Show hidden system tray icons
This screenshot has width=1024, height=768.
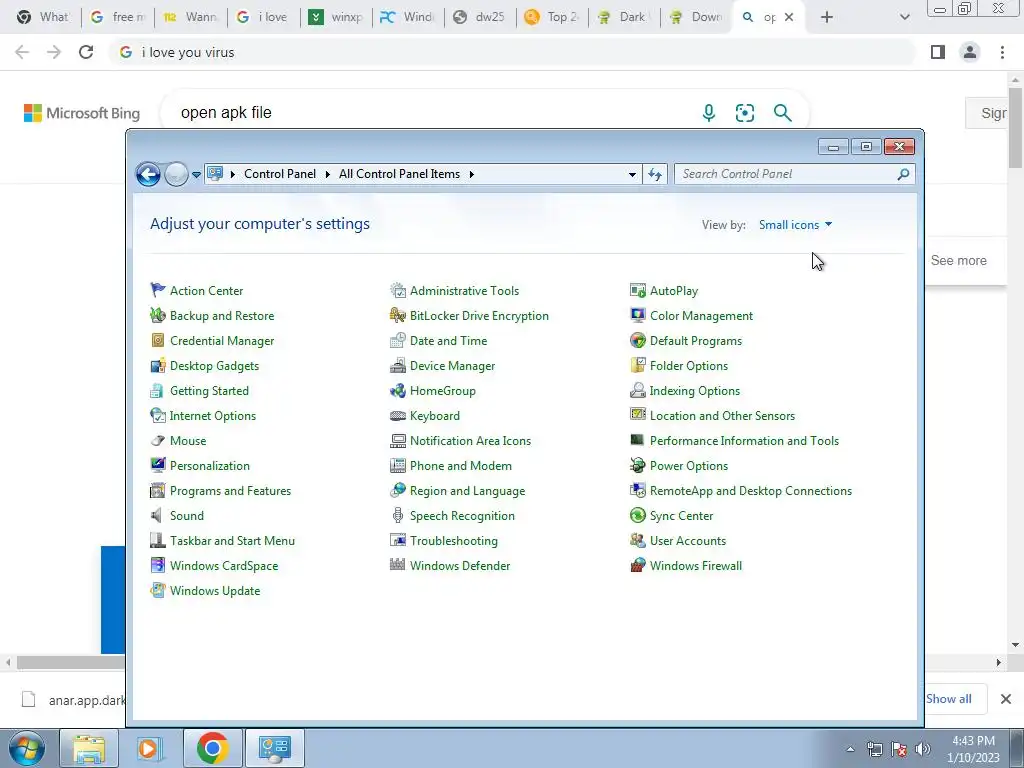pos(850,749)
